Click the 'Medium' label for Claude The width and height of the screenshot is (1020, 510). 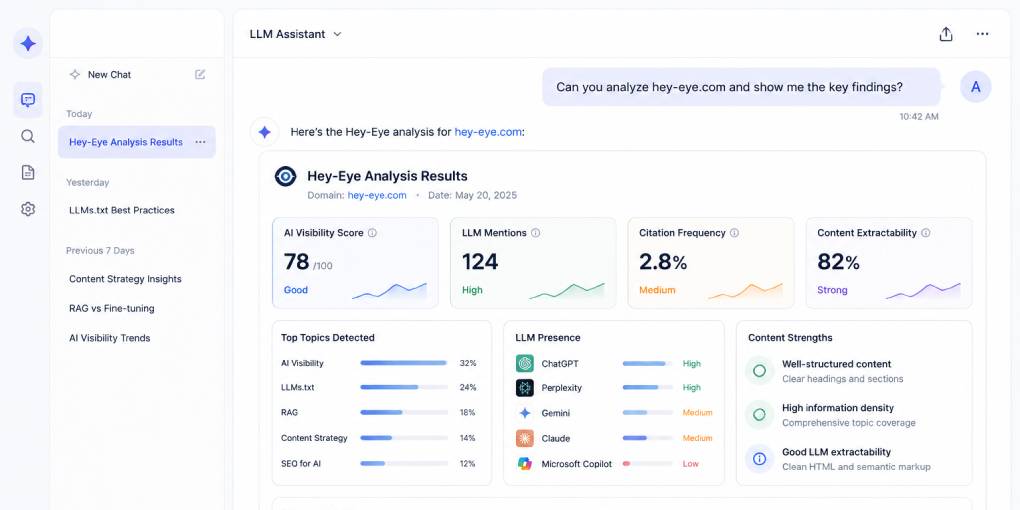pyautogui.click(x=697, y=438)
